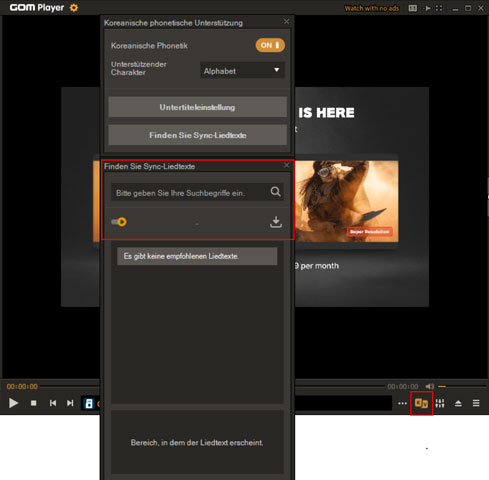Screen dimensions: 489x480
Task: Expand the Alphabet character dropdown
Action: [242, 71]
